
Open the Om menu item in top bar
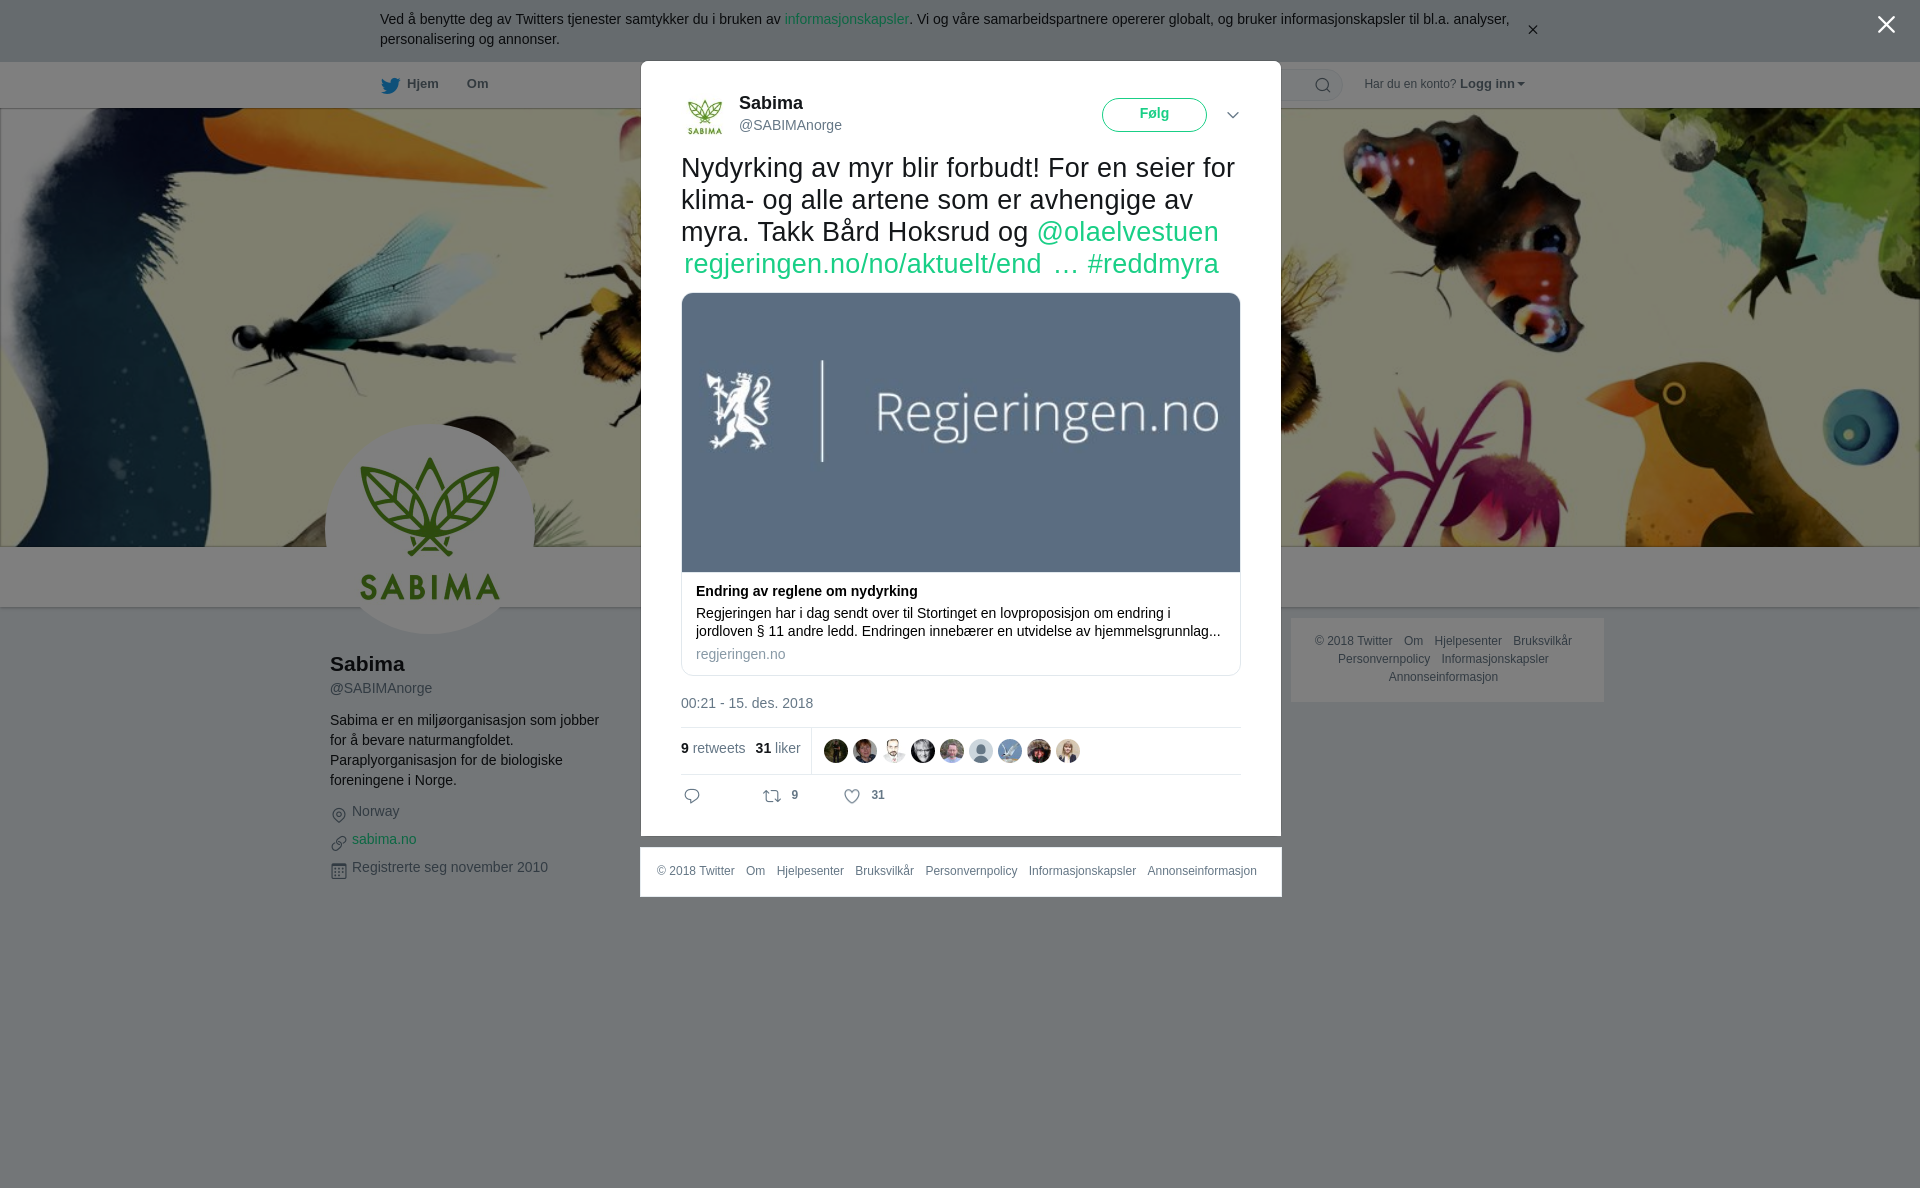(478, 84)
